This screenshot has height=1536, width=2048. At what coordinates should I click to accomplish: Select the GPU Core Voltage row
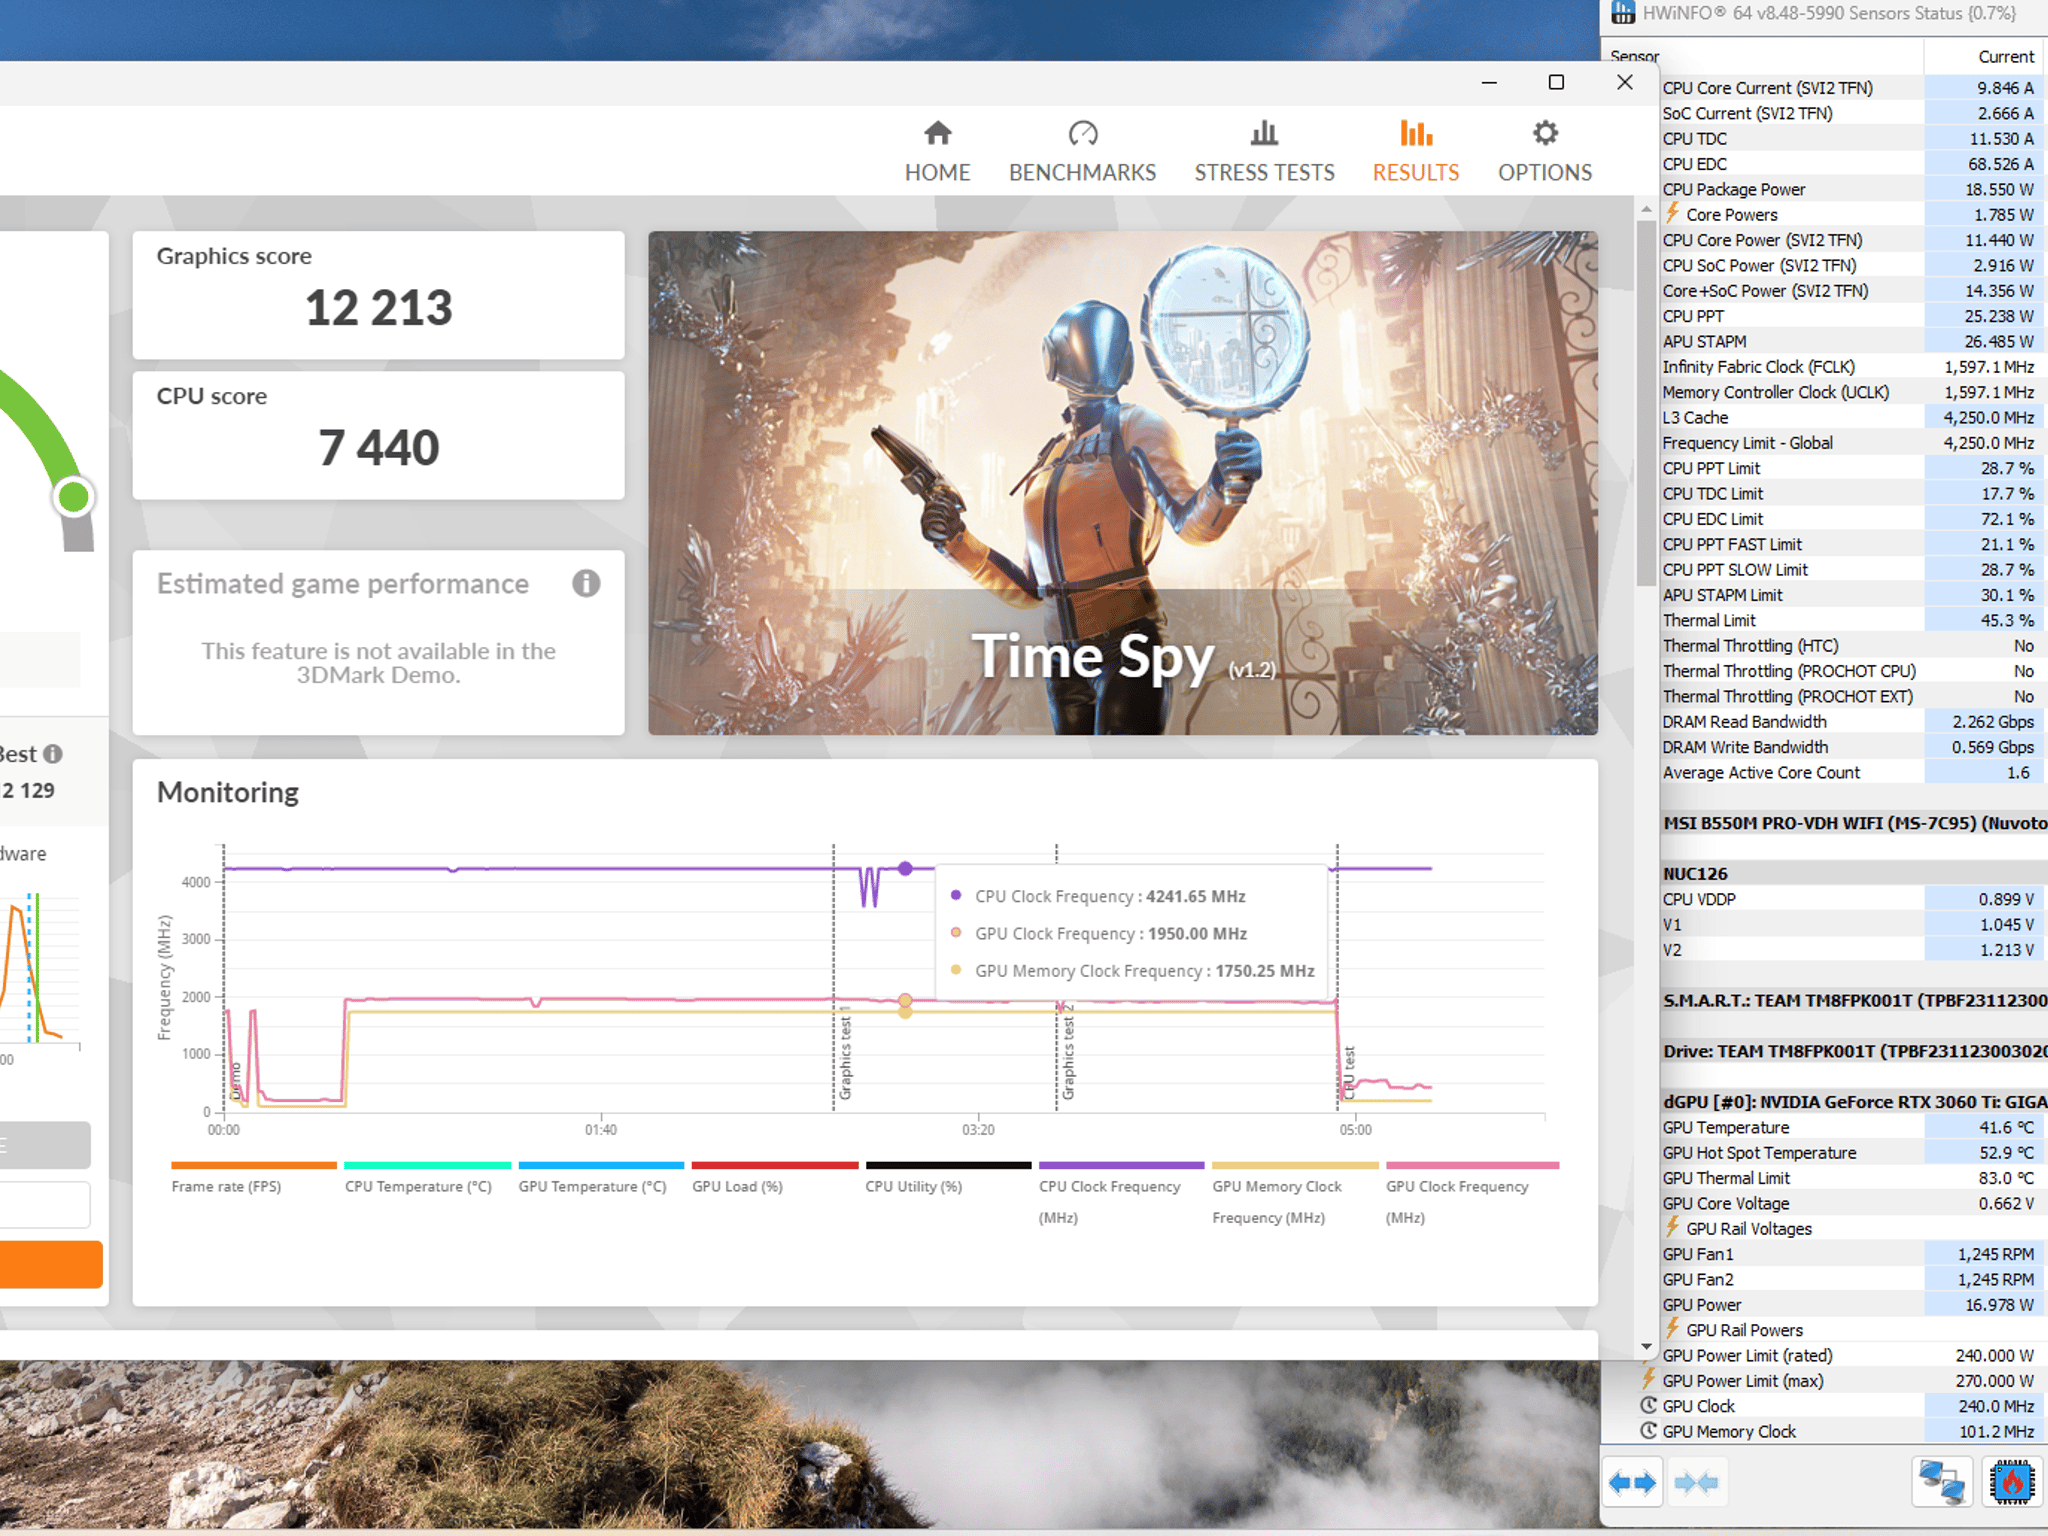[1852, 1203]
